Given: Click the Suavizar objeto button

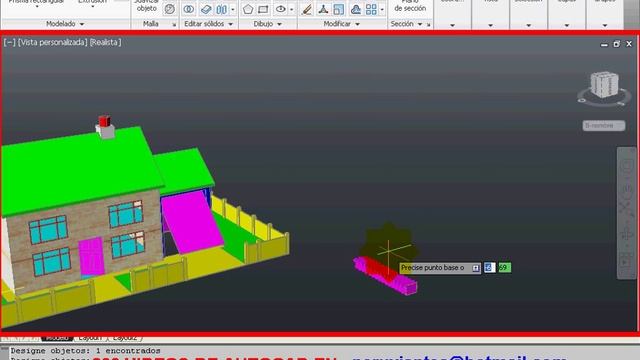Looking at the screenshot, I should pos(147,6).
